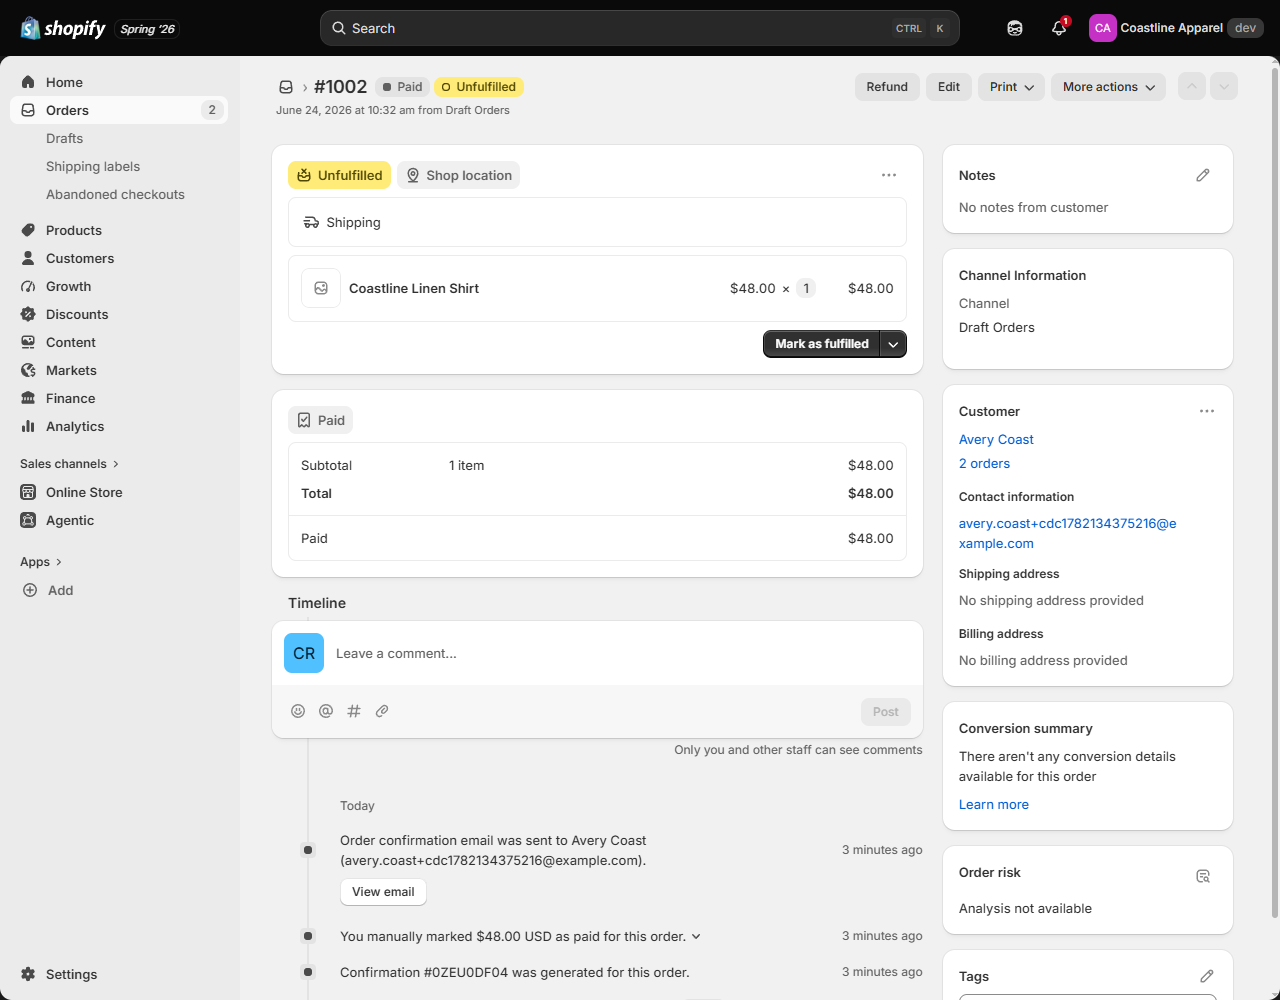Open Coastline Apparel account menu
Screen dimensions: 1280x1000
(1176, 28)
